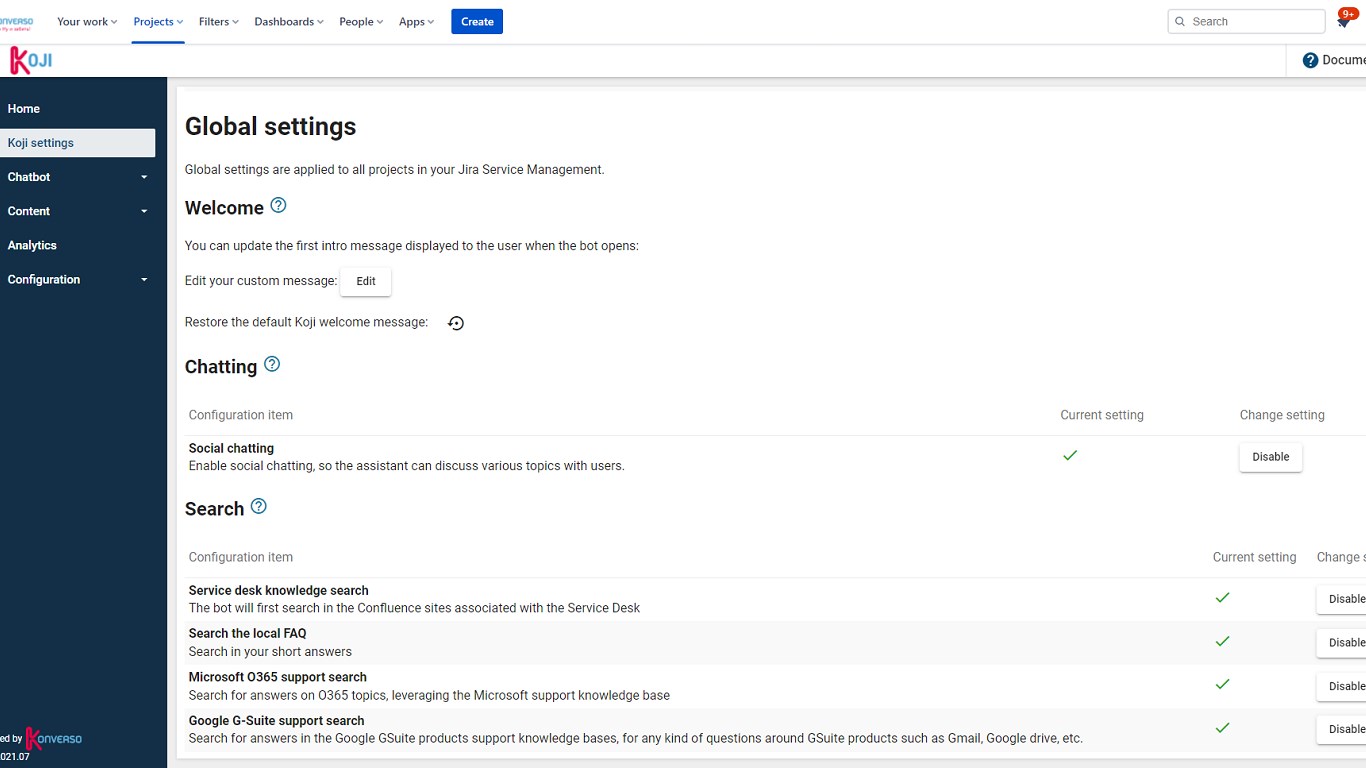1366x768 pixels.
Task: Click the blue Create button
Action: (x=477, y=22)
